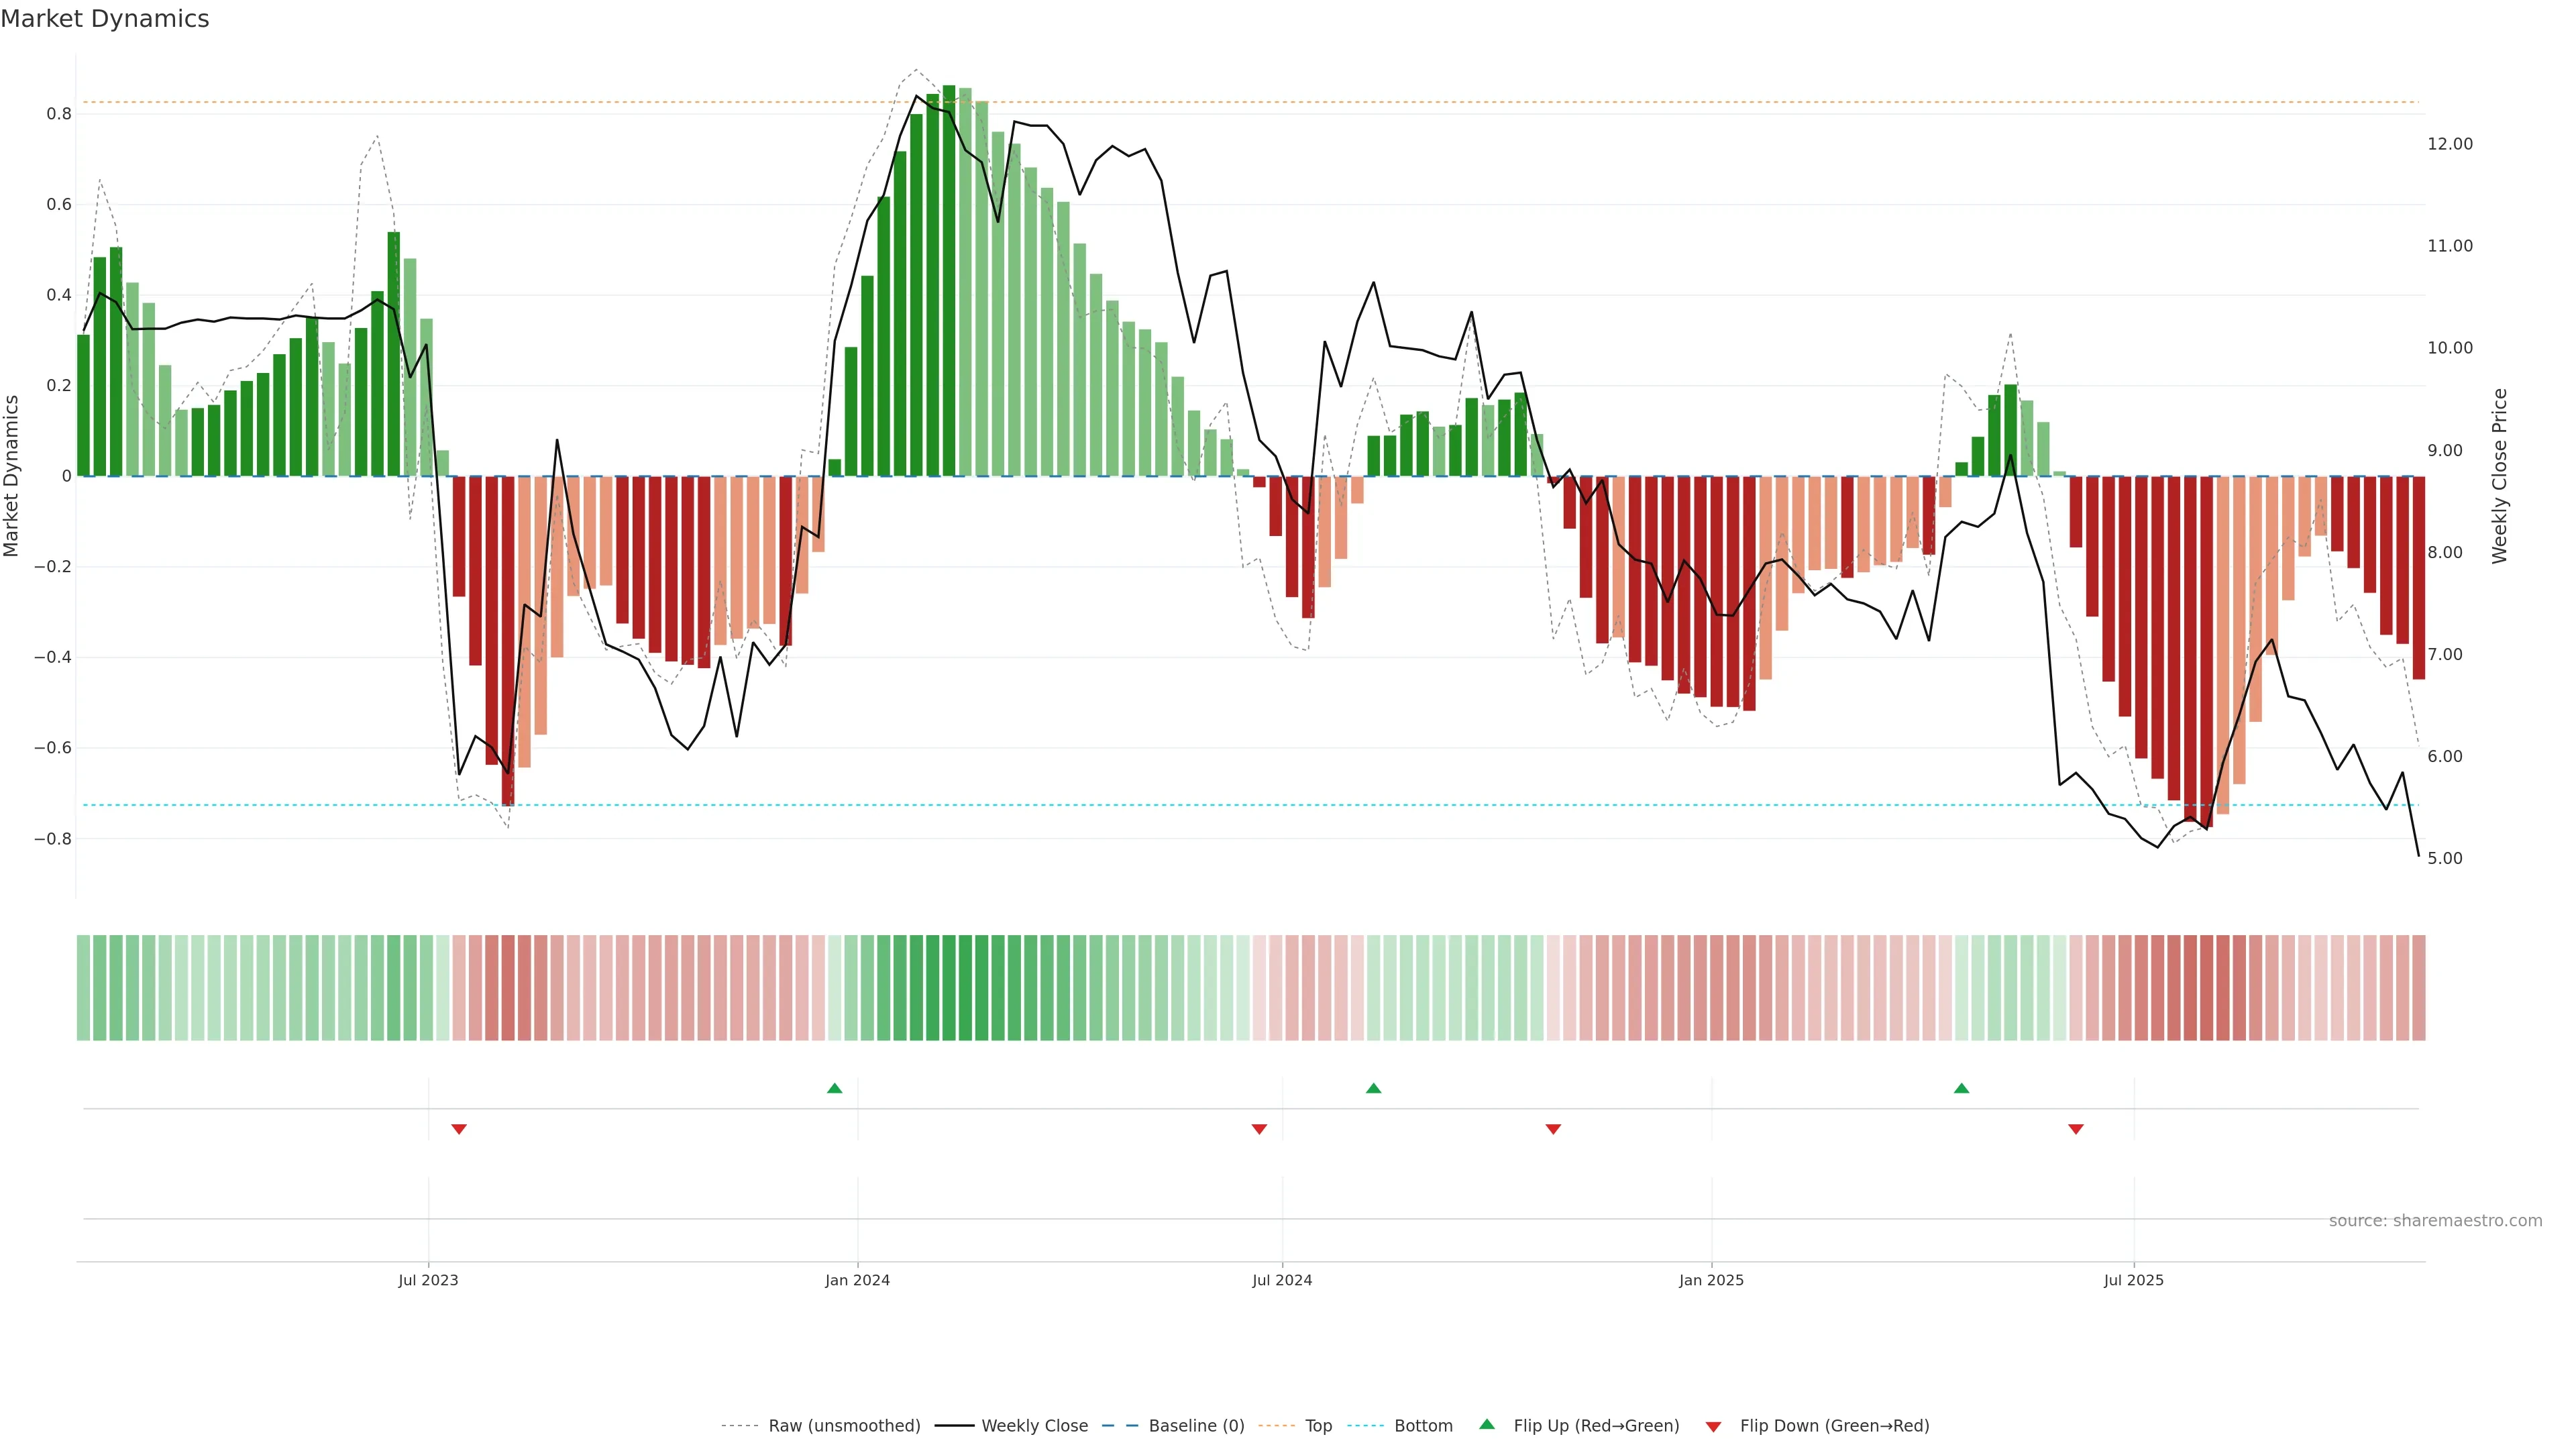Click the red flip-down marker just after Jul 2023

(x=459, y=1129)
